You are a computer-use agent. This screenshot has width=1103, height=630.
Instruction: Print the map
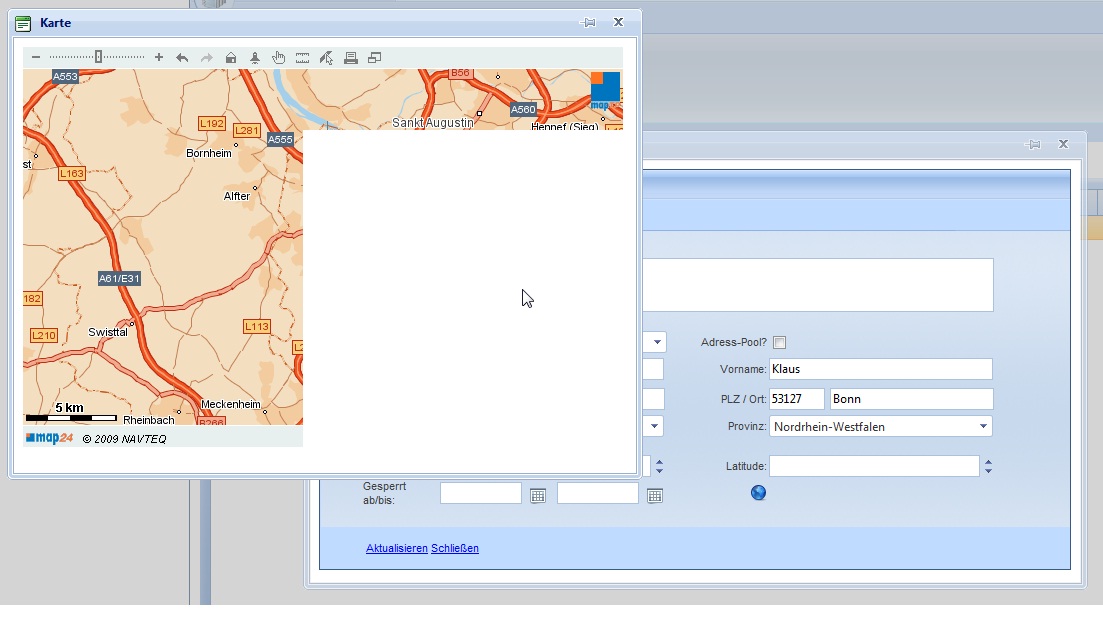350,58
